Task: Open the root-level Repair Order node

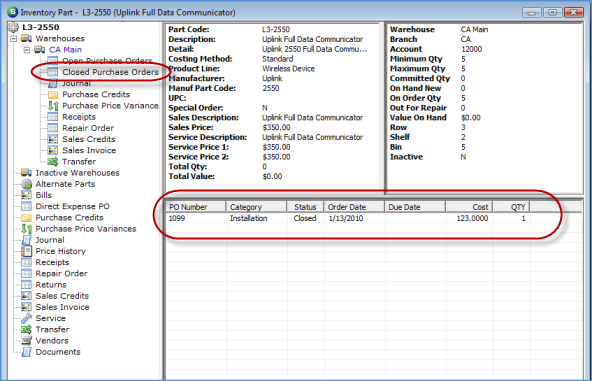Action: point(61,273)
